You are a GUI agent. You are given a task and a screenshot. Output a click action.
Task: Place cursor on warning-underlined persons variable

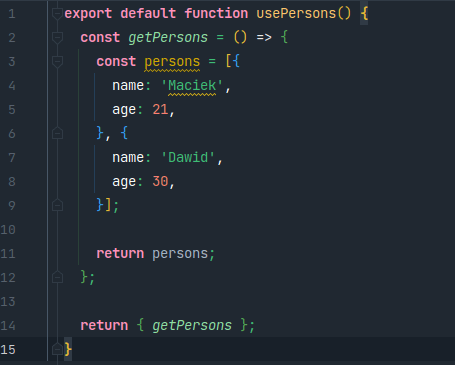(172, 62)
